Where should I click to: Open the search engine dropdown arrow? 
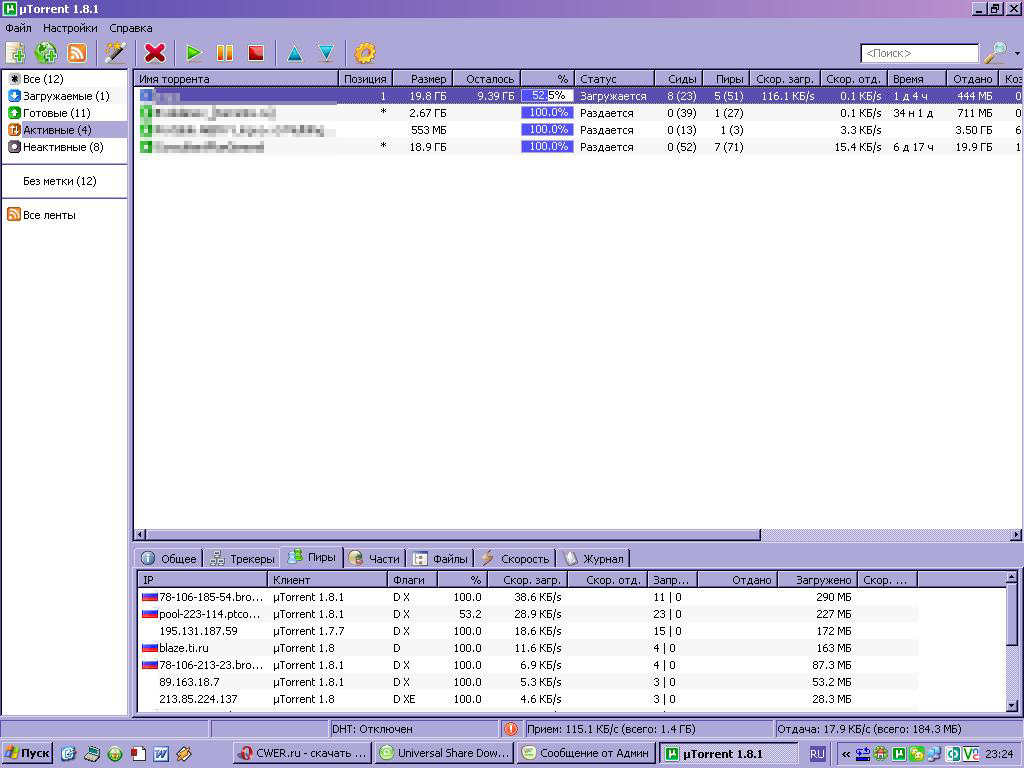pyautogui.click(x=1017, y=54)
